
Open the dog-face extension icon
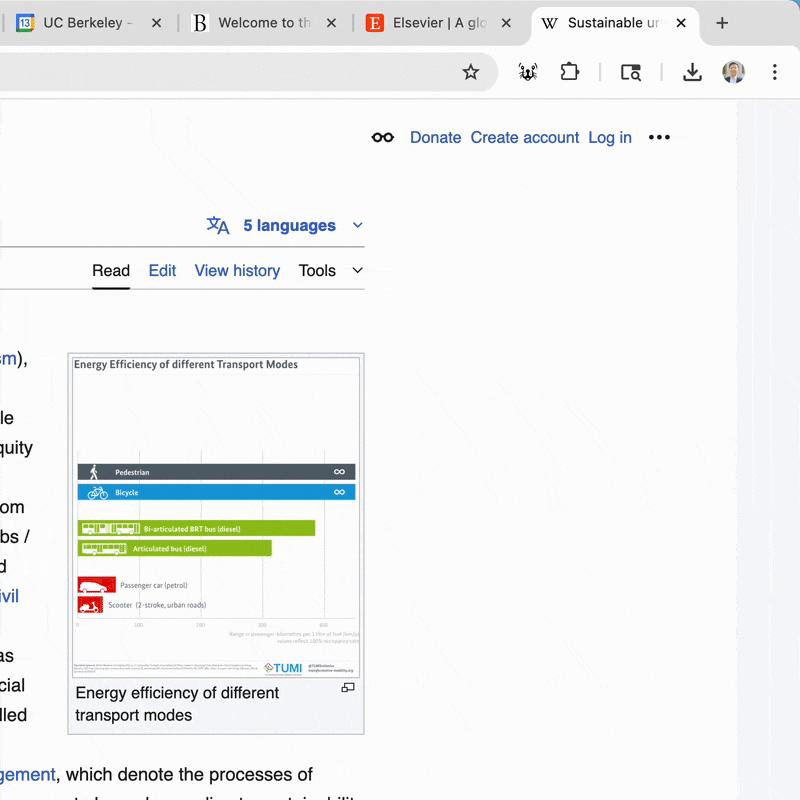pos(527,72)
